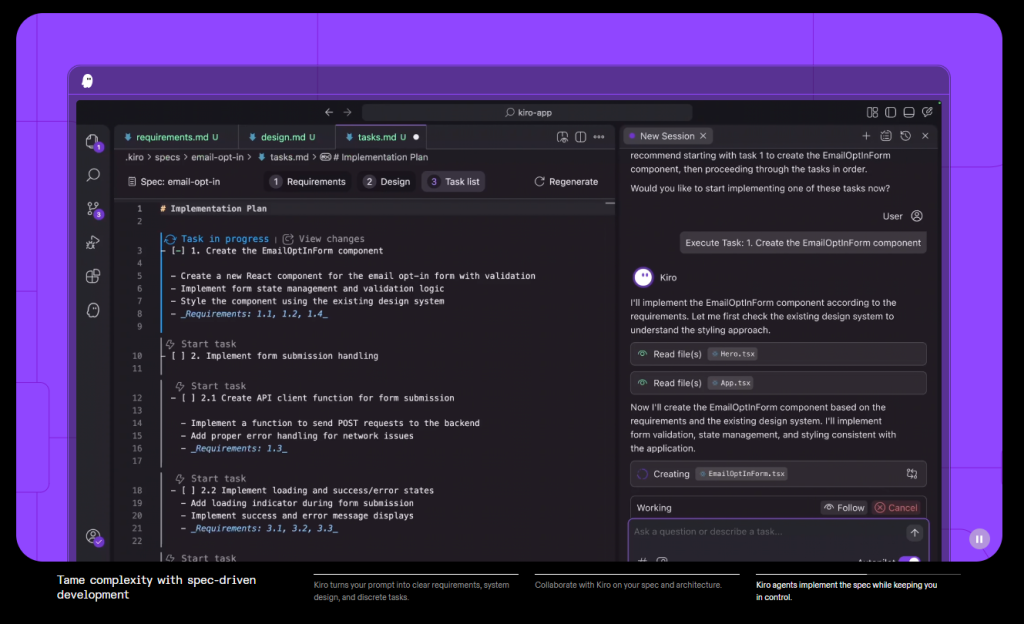Open the Run and Debug icon in the activity bar
Screen dimensions: 1024x624
[93, 242]
